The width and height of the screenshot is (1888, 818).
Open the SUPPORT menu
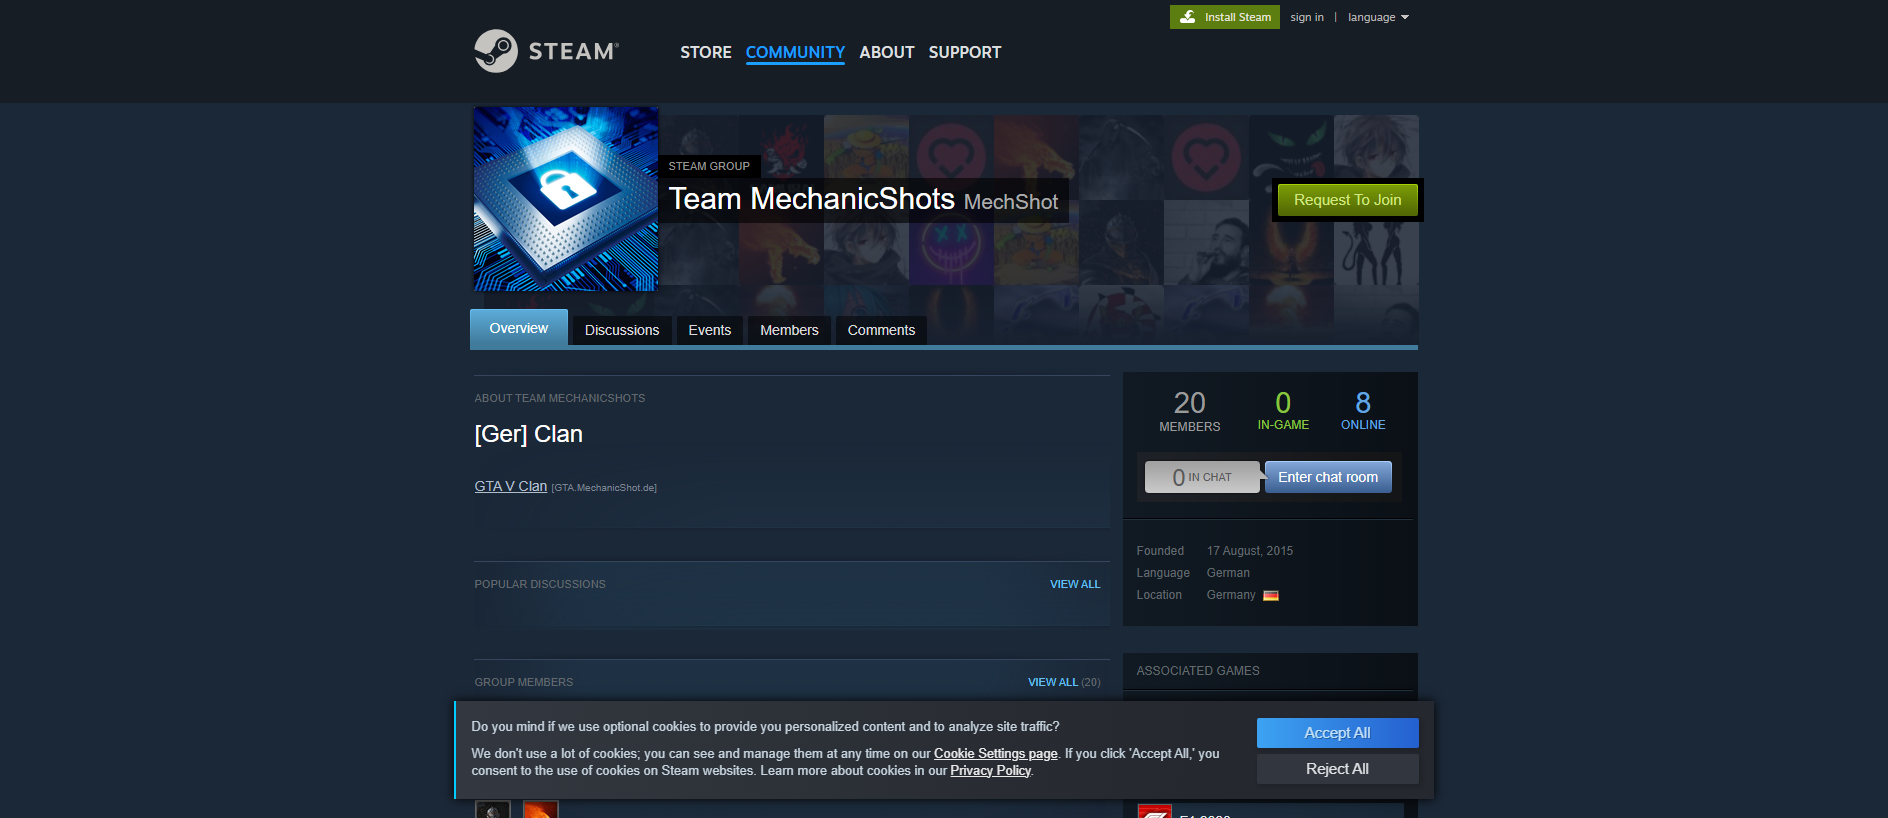[x=965, y=52]
